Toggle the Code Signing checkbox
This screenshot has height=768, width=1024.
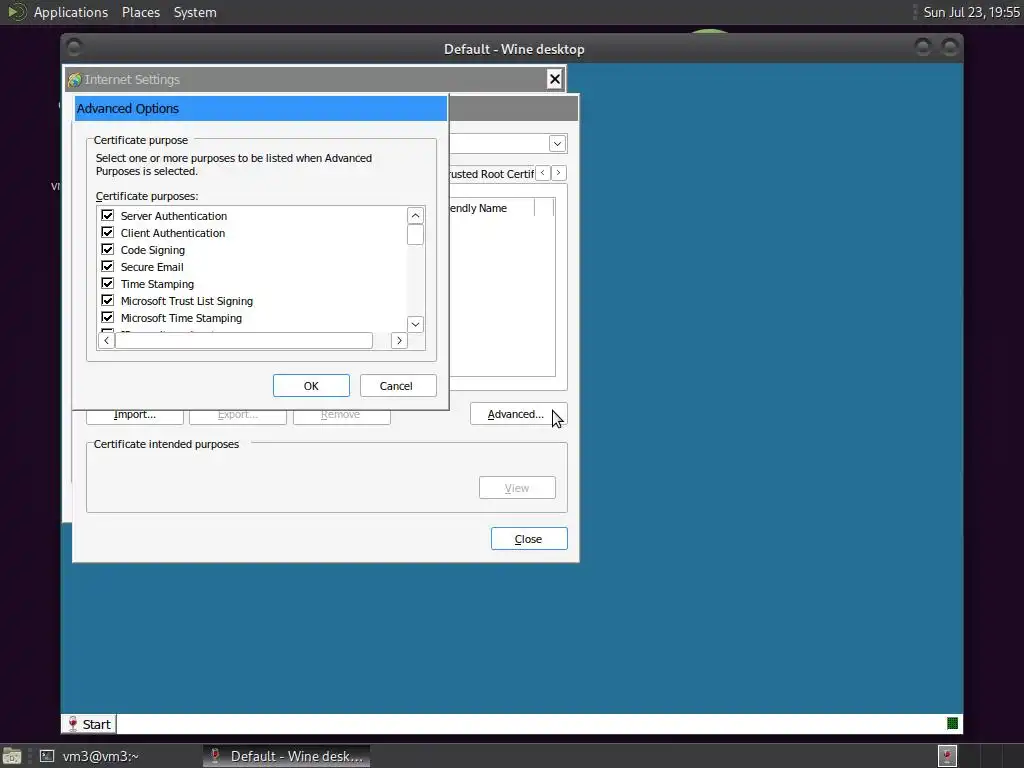(108, 249)
